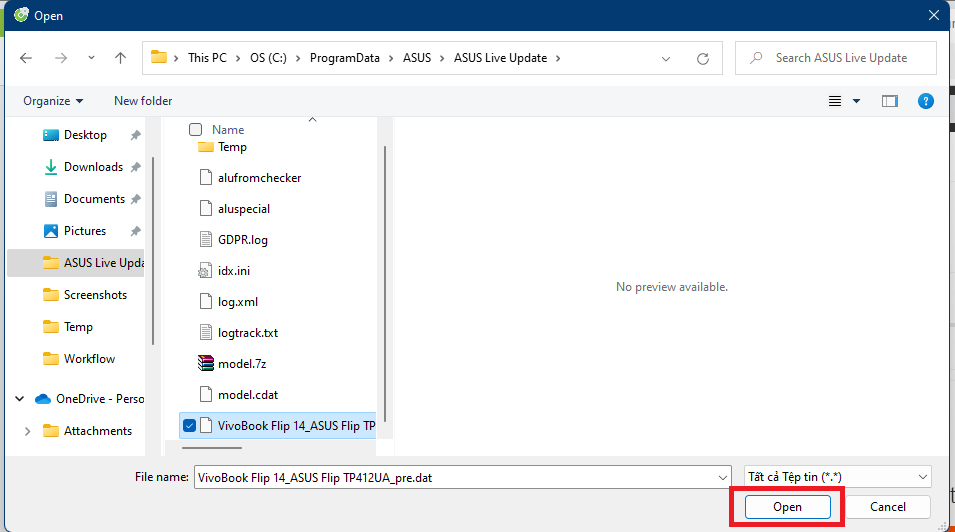
Task: Open the File name history dropdown
Action: (x=722, y=478)
